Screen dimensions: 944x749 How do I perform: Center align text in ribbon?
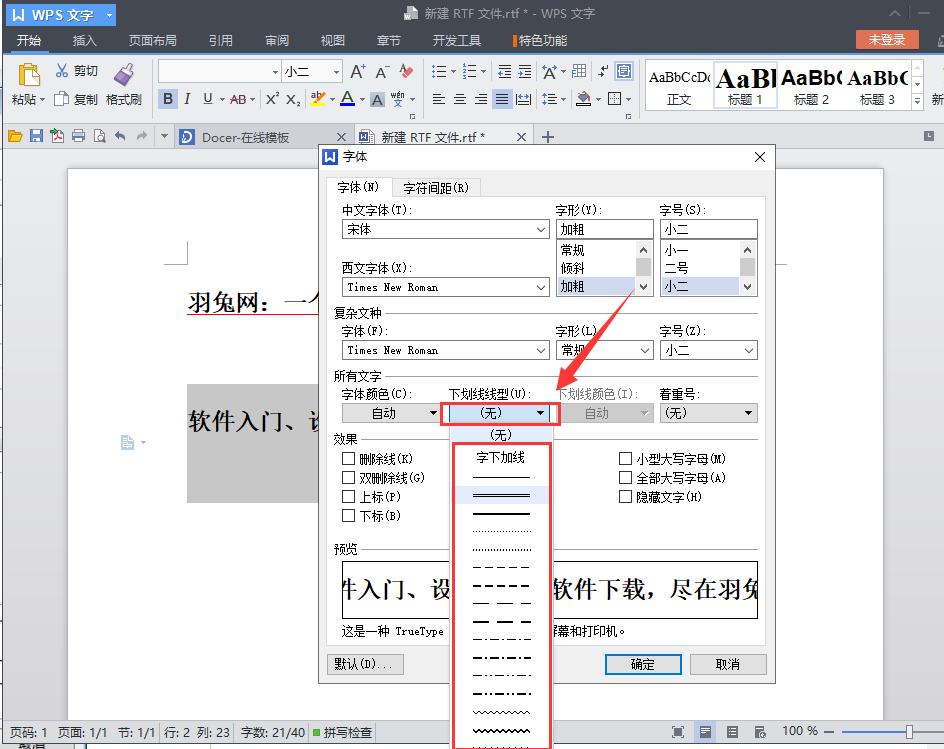coord(460,99)
